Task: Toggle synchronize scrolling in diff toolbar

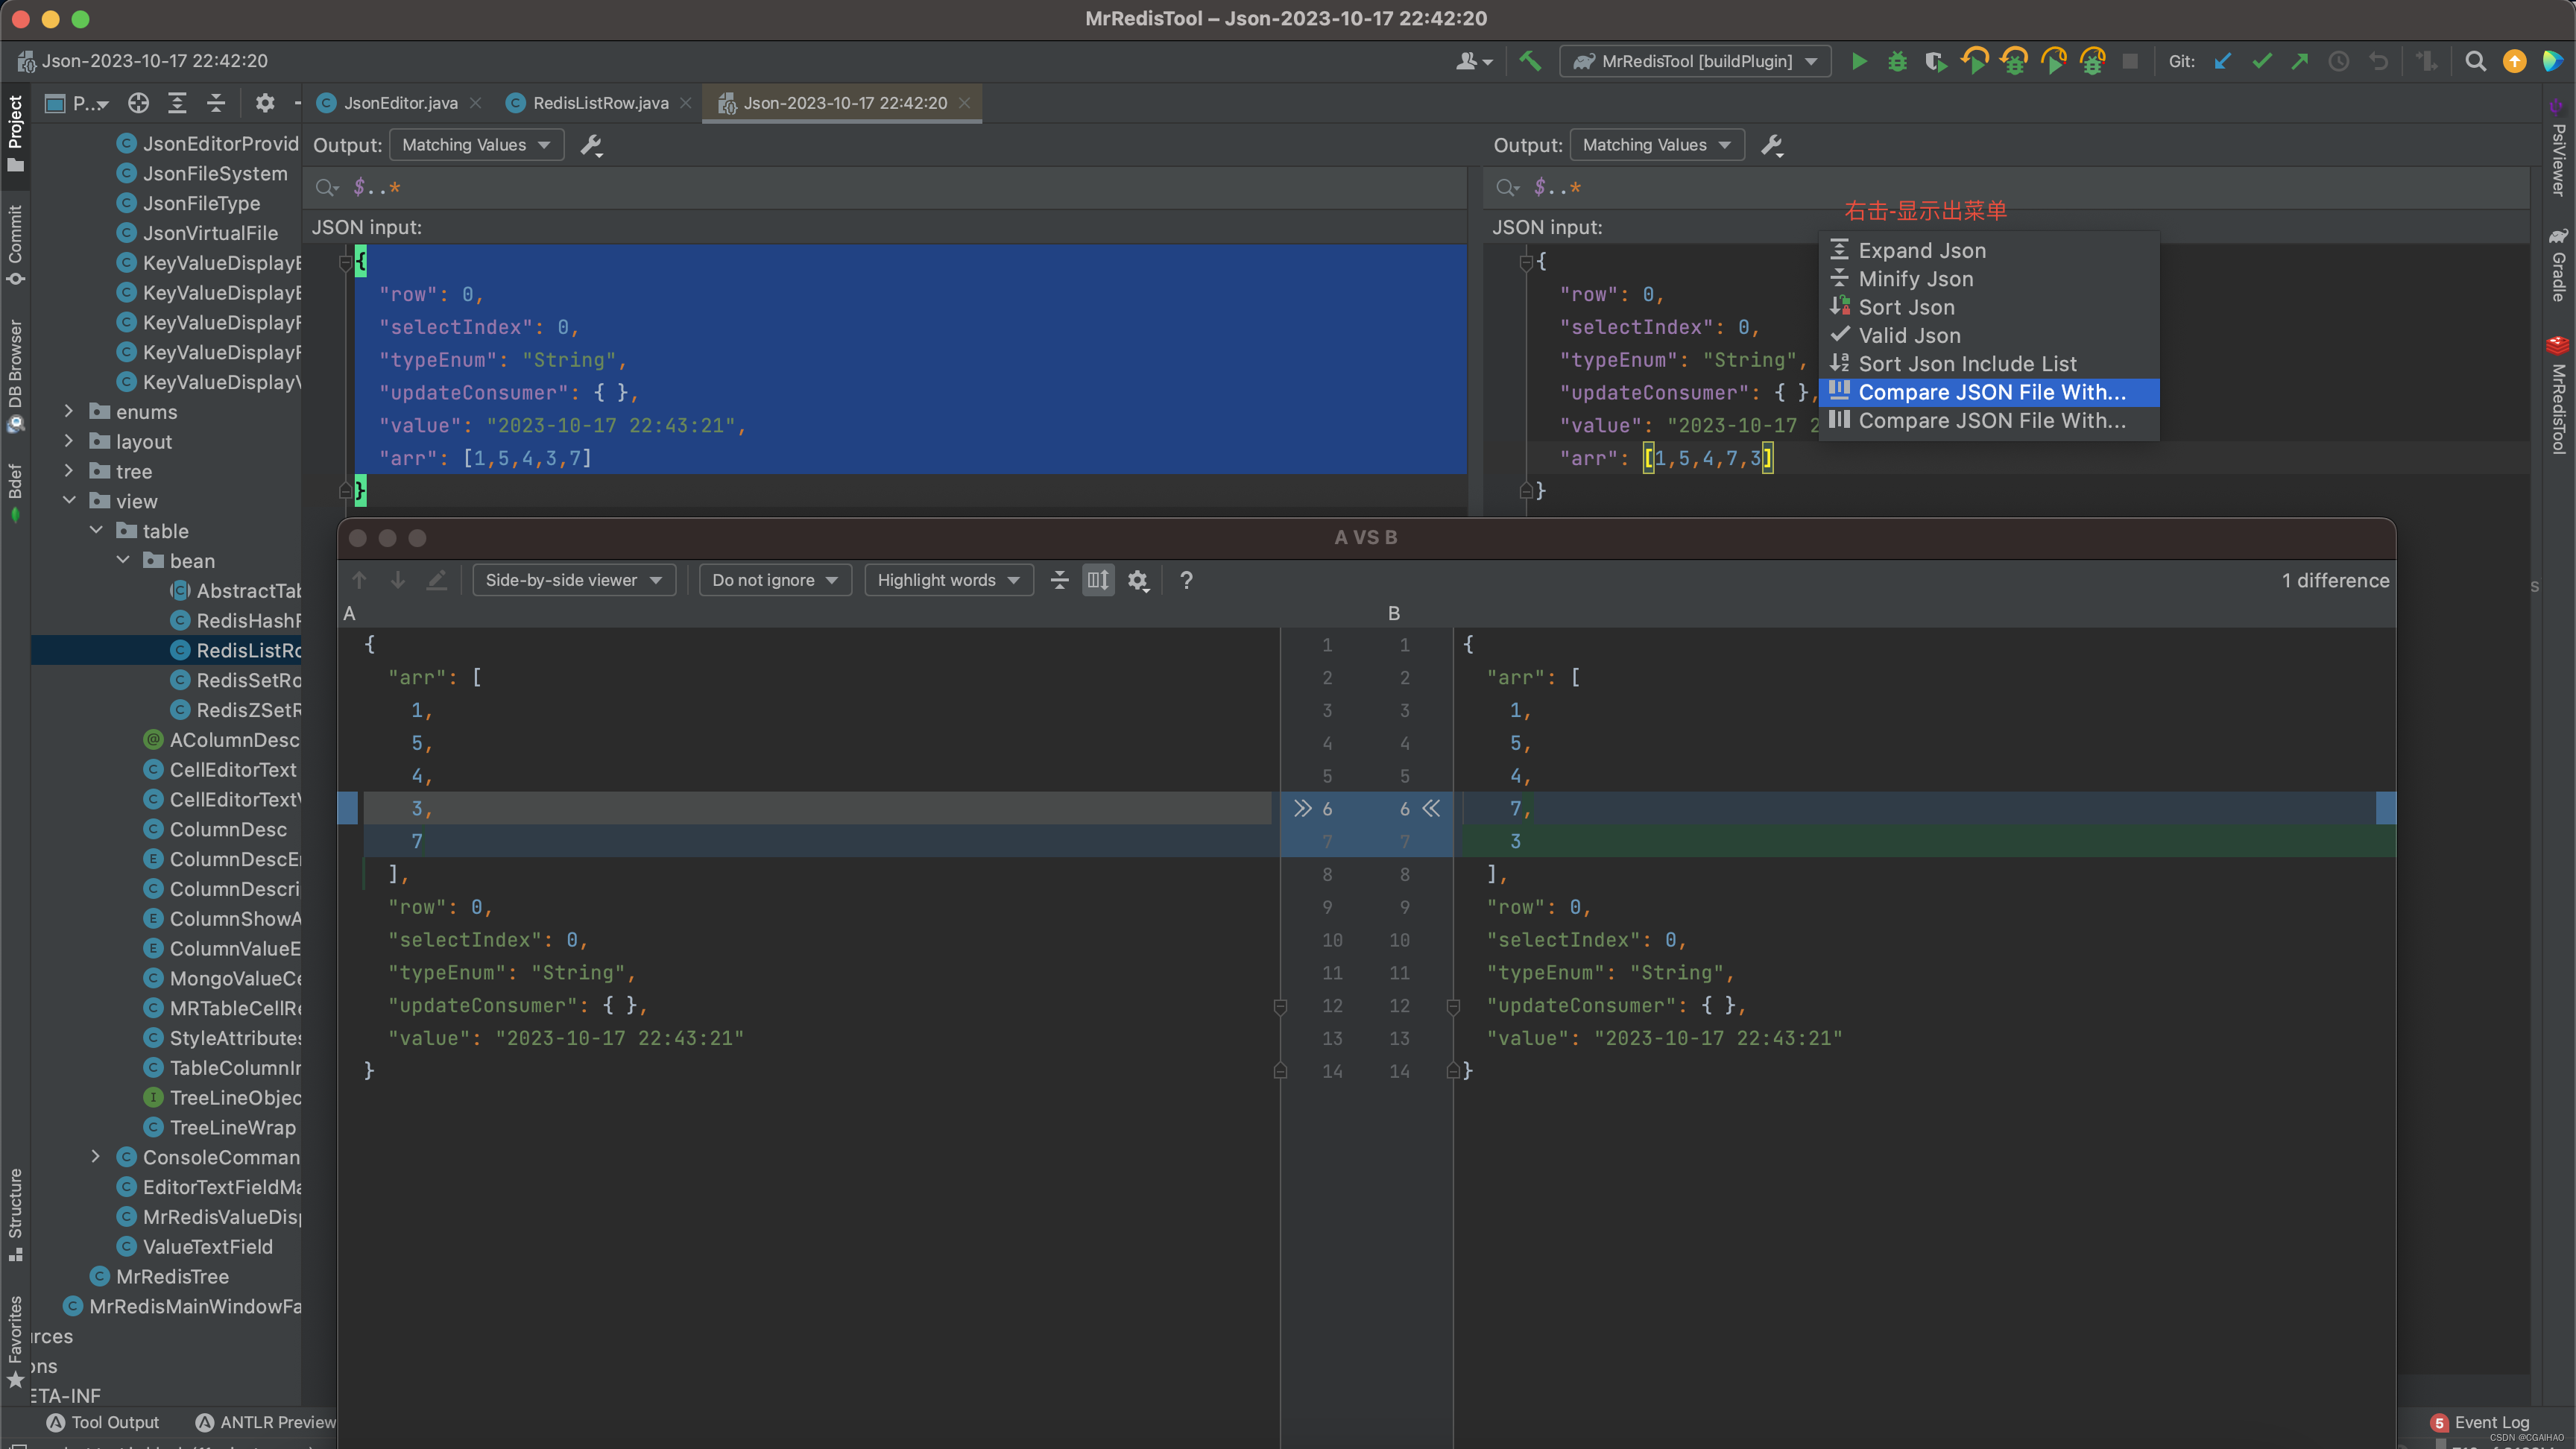Action: tap(1098, 580)
